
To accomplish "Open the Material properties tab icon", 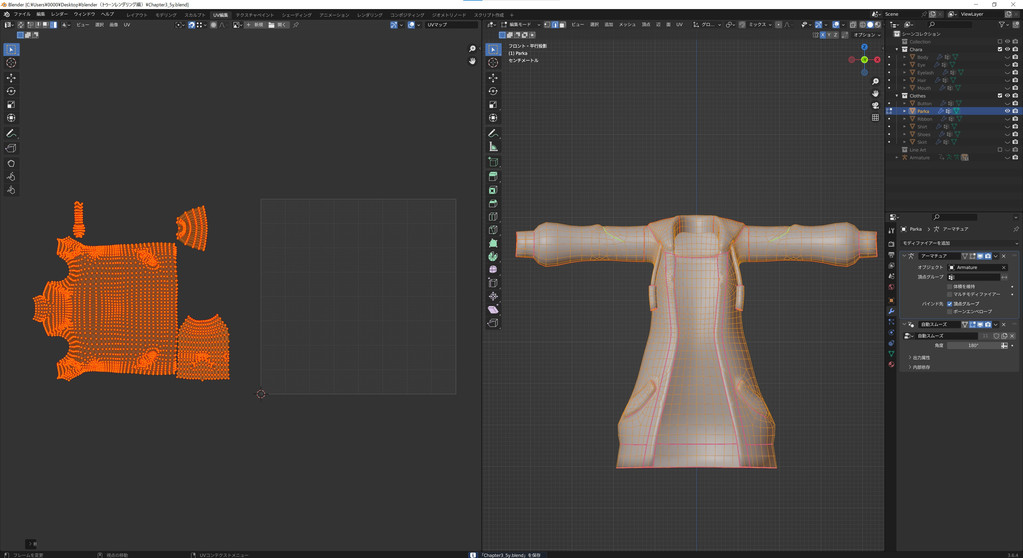I will tap(891, 365).
